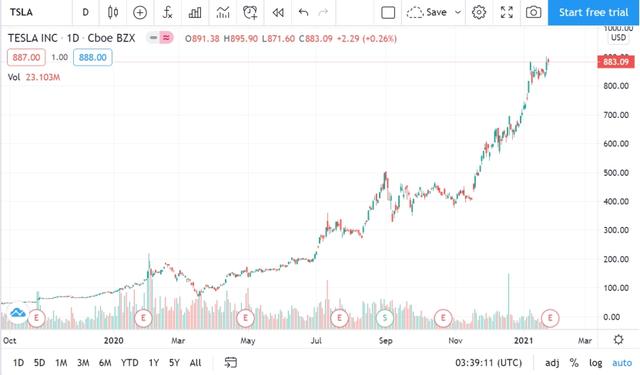The height and width of the screenshot is (375, 640).
Task: Open earnings marker E near October
Action: pyautogui.click(x=36, y=318)
